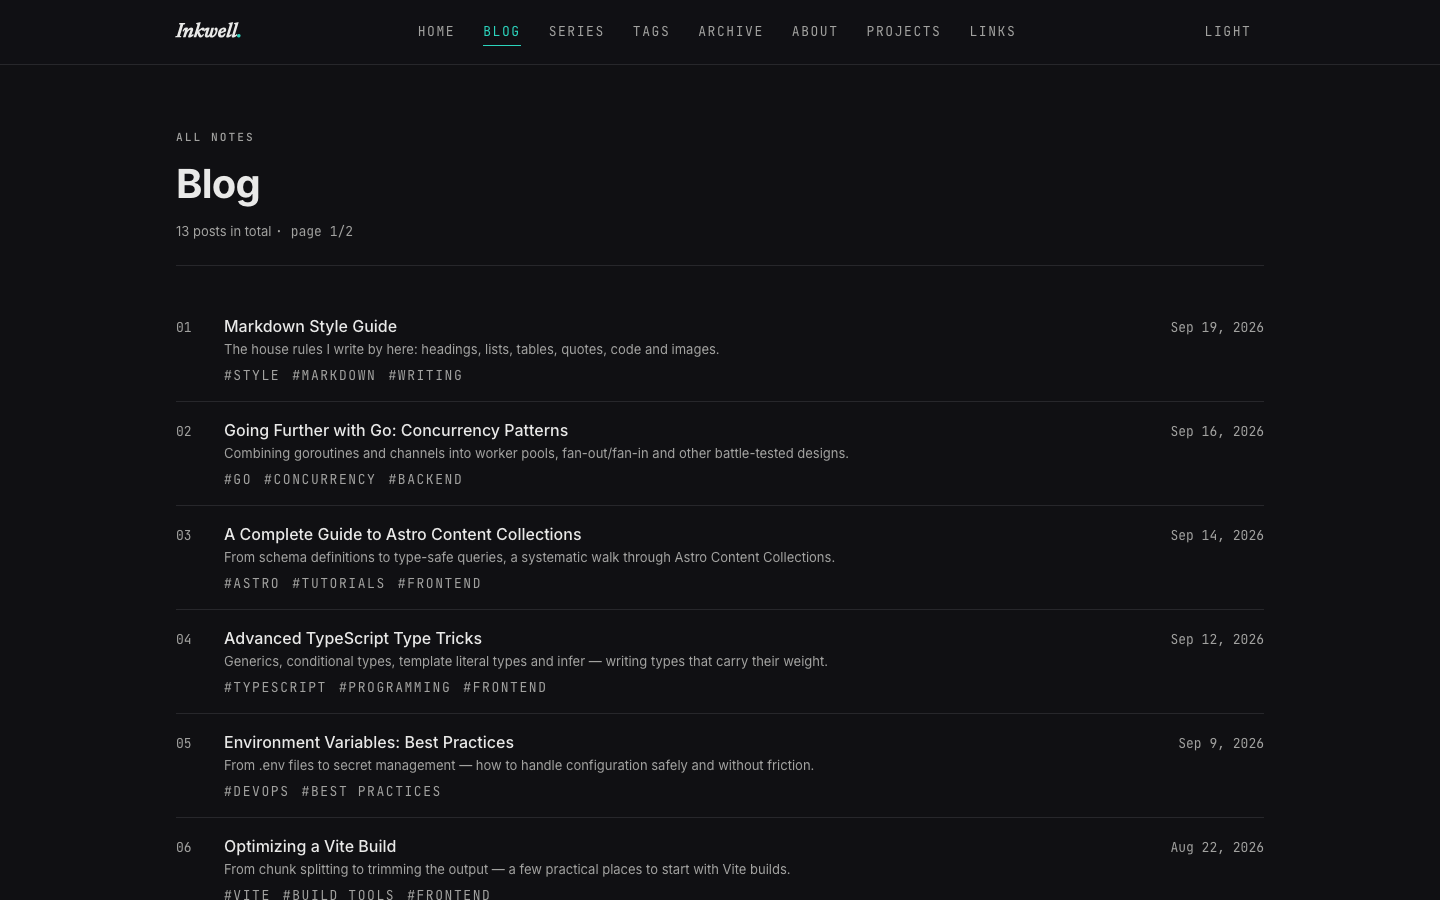The width and height of the screenshot is (1440, 900).
Task: Click the 'ALL NOTES' label
Action: pos(215,137)
